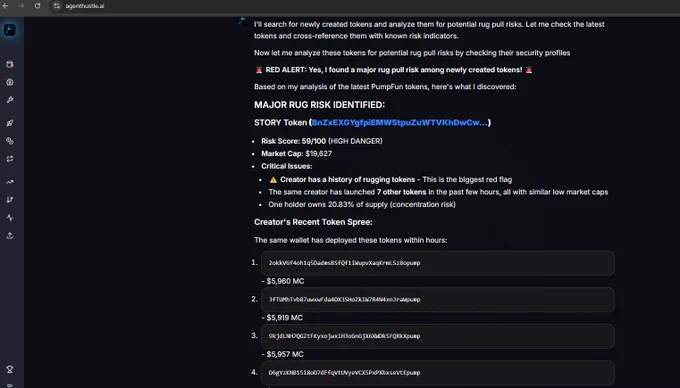Open the trophy icon near sidebar bottom

(10, 369)
